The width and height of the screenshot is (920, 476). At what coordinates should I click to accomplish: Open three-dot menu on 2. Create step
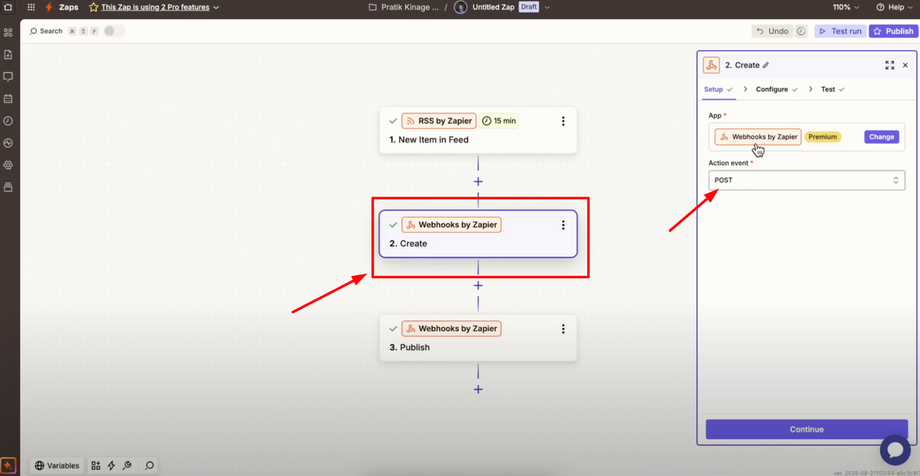pyautogui.click(x=563, y=225)
